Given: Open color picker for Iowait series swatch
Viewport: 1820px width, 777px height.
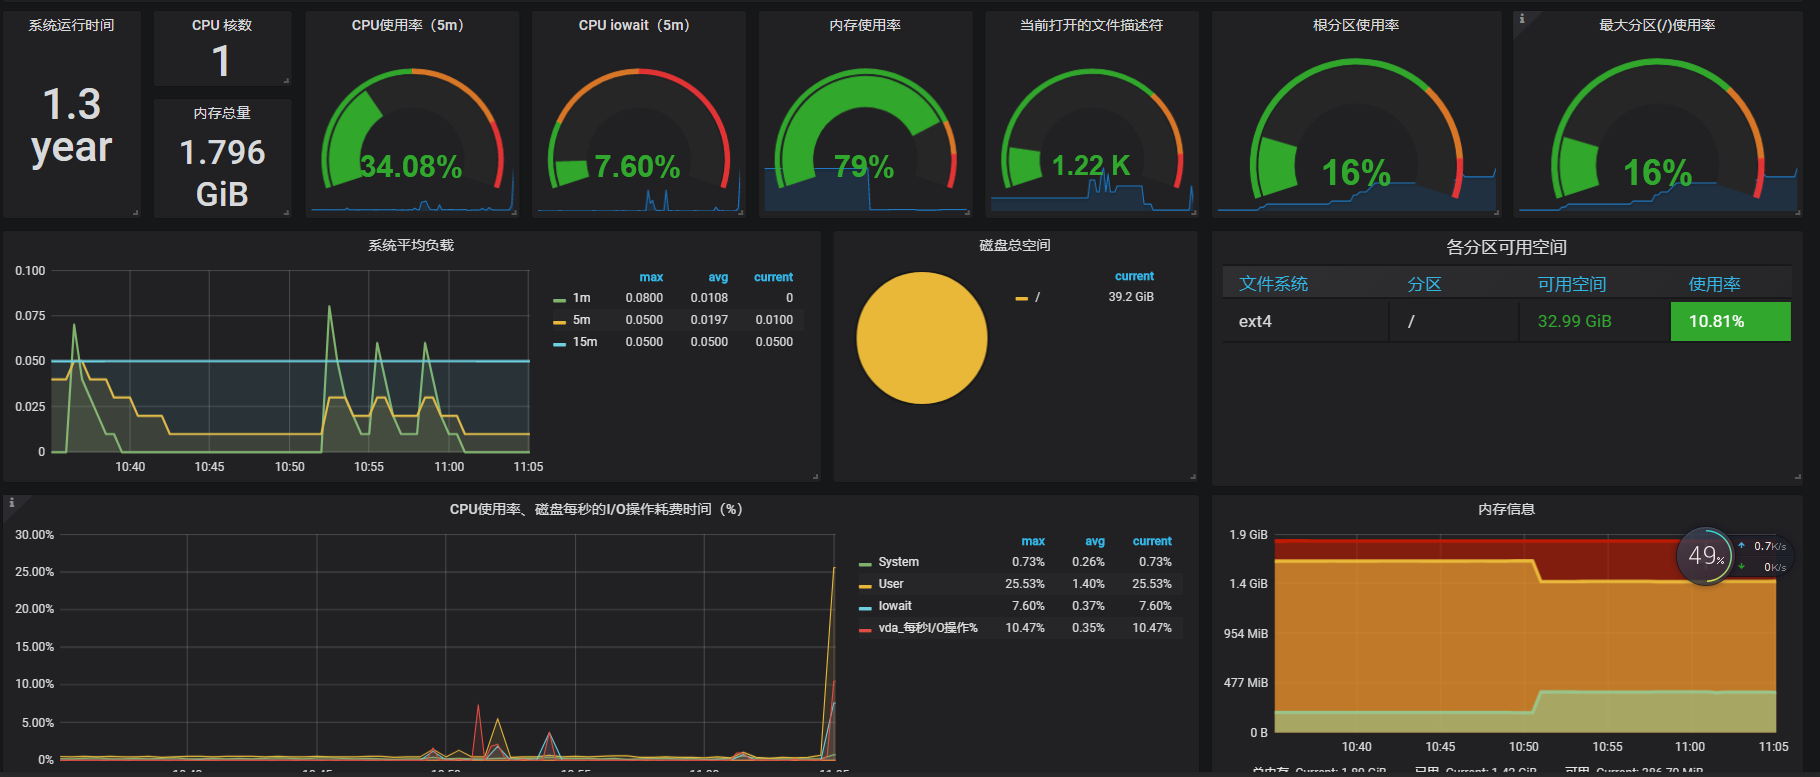Looking at the screenshot, I should tap(865, 607).
